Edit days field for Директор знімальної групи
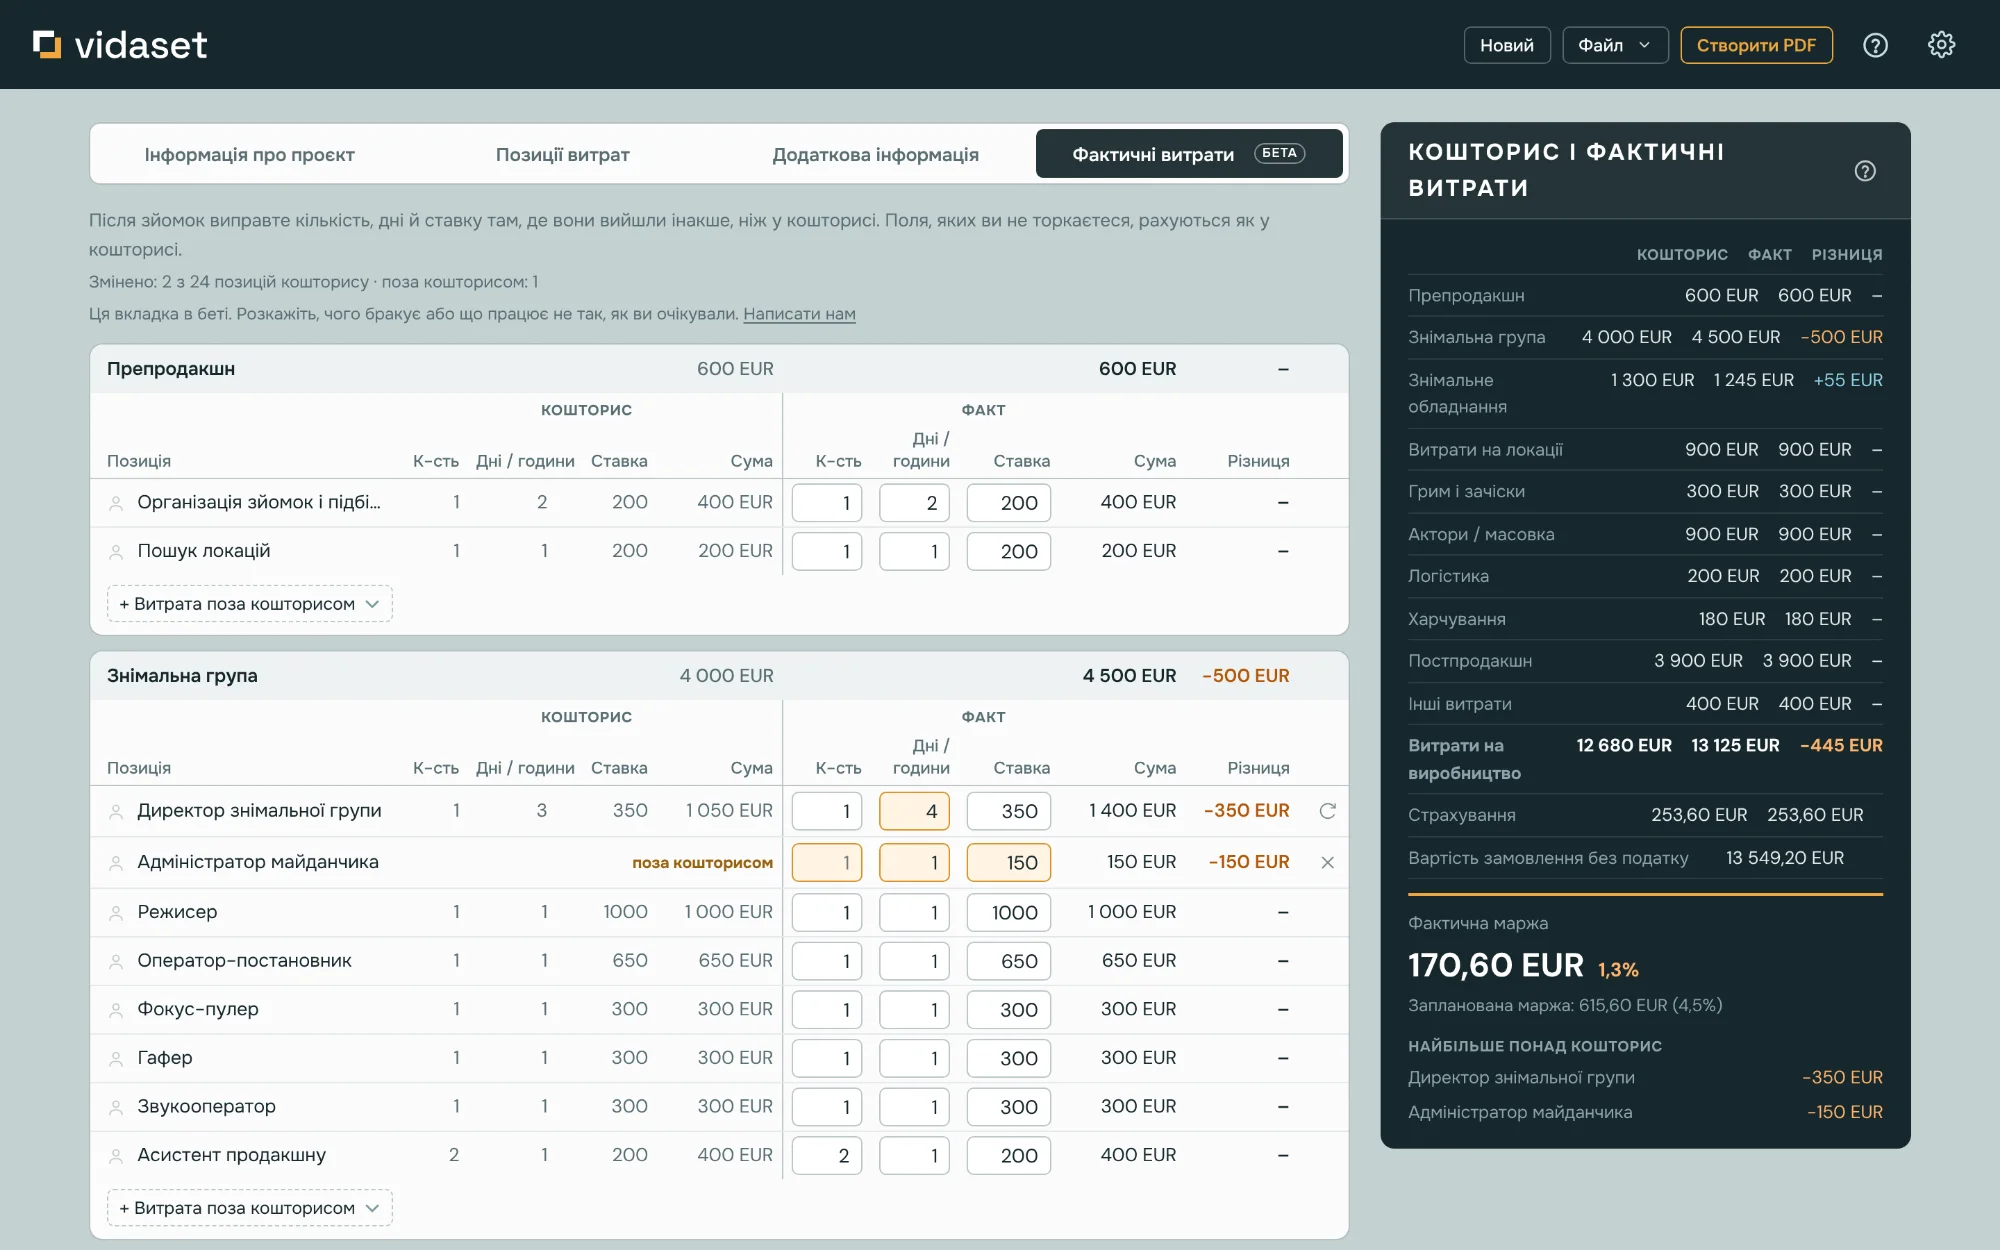Viewport: 2000px width, 1250px height. pyautogui.click(x=914, y=811)
